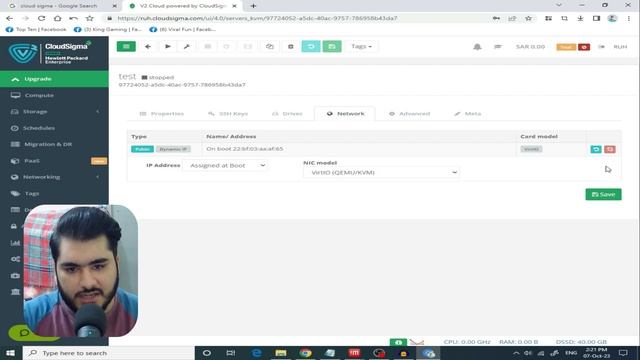Click the password key icon in address bar
This screenshot has height=360, width=640.
496,18
